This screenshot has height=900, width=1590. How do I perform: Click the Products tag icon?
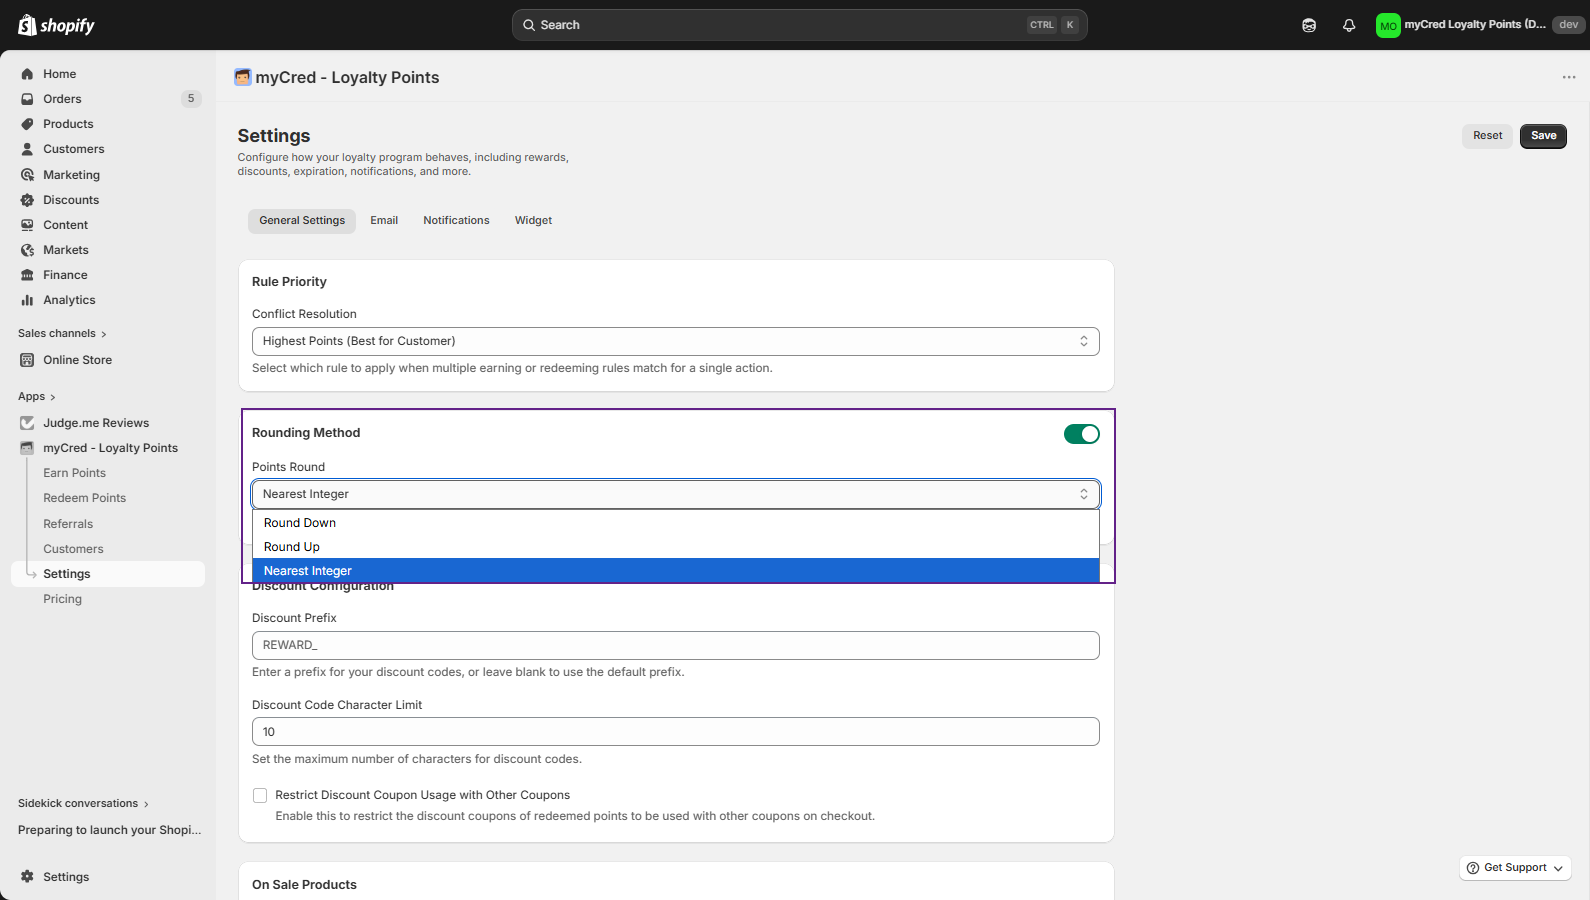click(x=27, y=124)
